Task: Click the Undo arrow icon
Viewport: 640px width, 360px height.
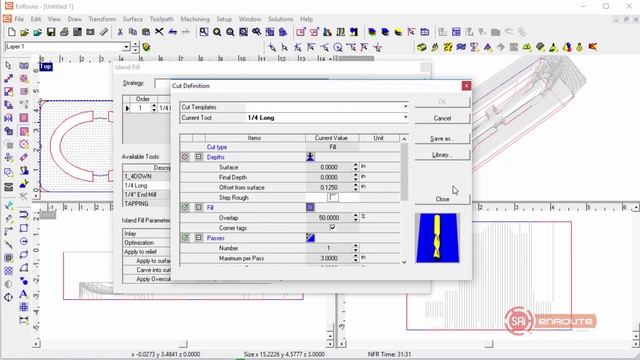Action: point(172,32)
